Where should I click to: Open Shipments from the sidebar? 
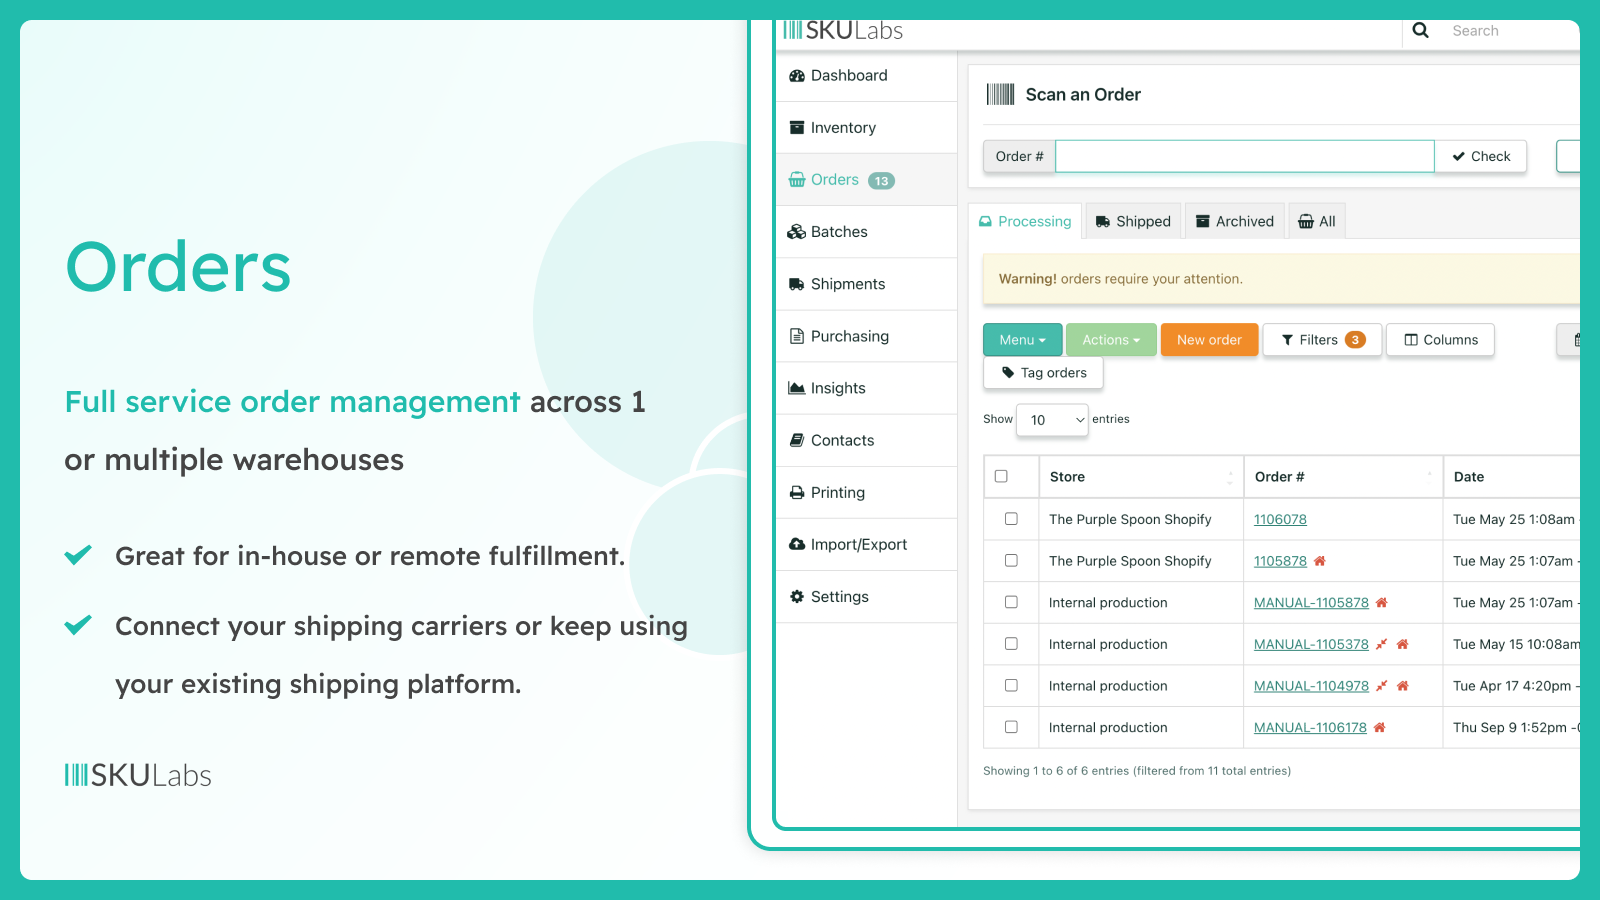(x=866, y=284)
